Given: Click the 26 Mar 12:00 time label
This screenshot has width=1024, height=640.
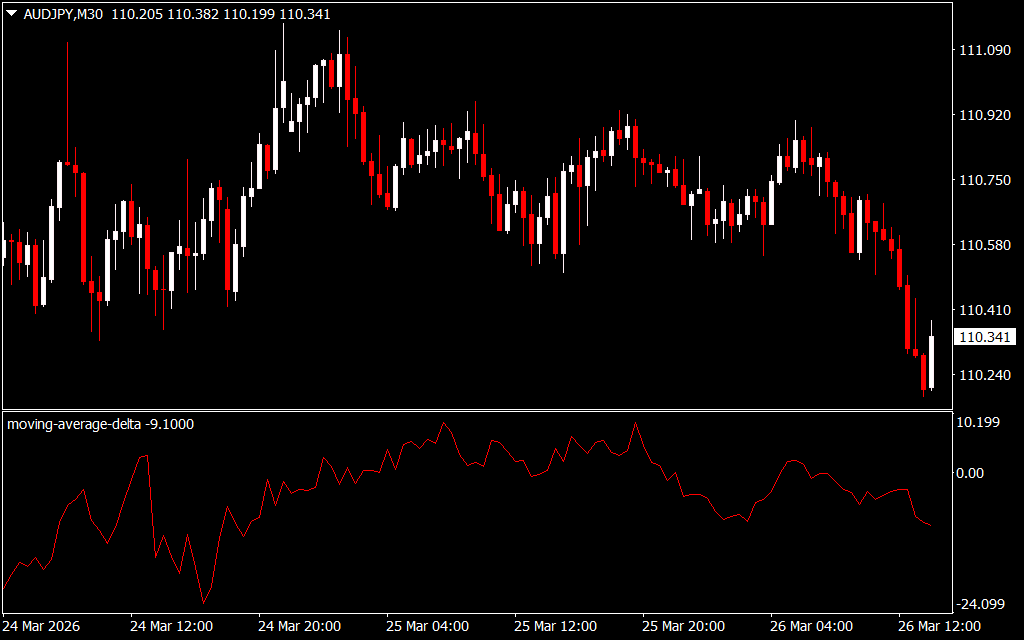Looking at the screenshot, I should [x=940, y=626].
